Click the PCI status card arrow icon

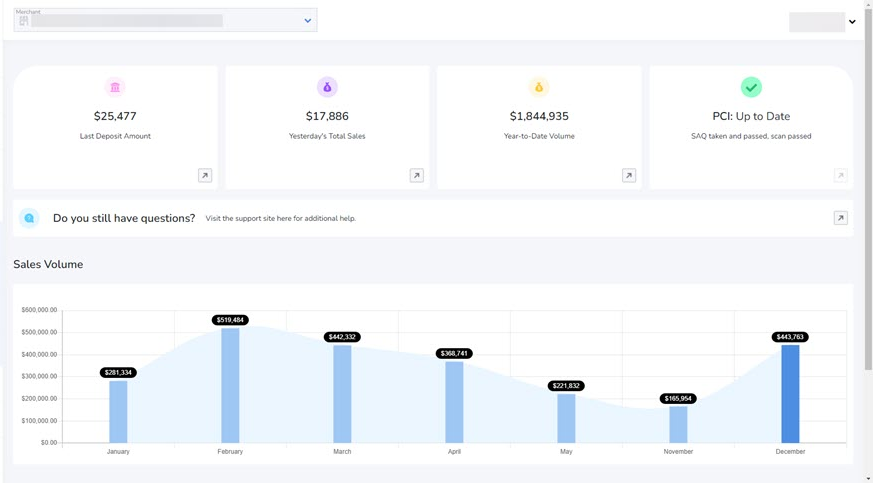841,176
